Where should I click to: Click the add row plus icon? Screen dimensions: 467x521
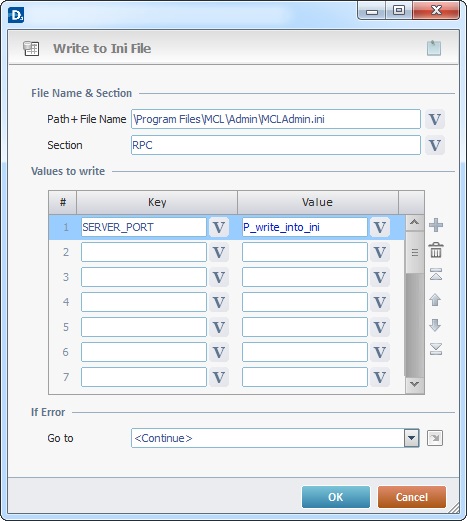point(436,225)
